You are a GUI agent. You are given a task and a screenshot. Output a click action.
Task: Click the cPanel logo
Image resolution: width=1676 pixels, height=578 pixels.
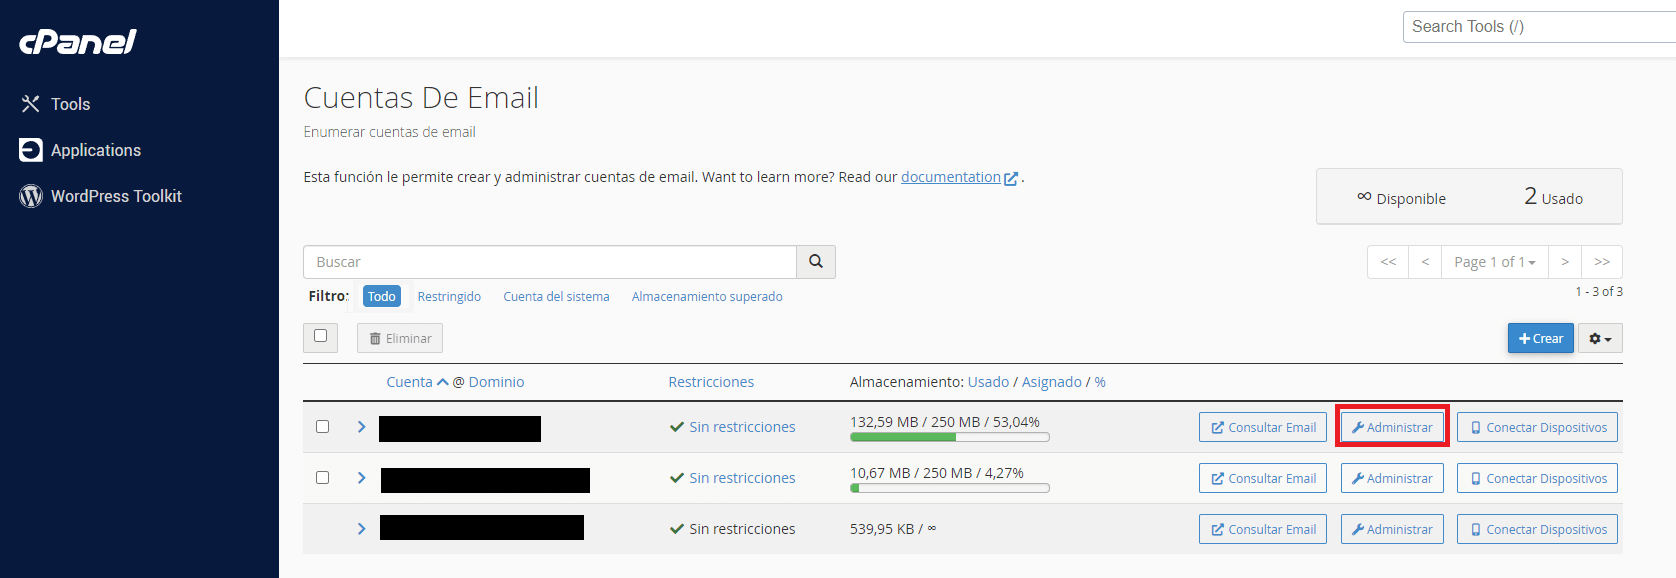coord(78,42)
